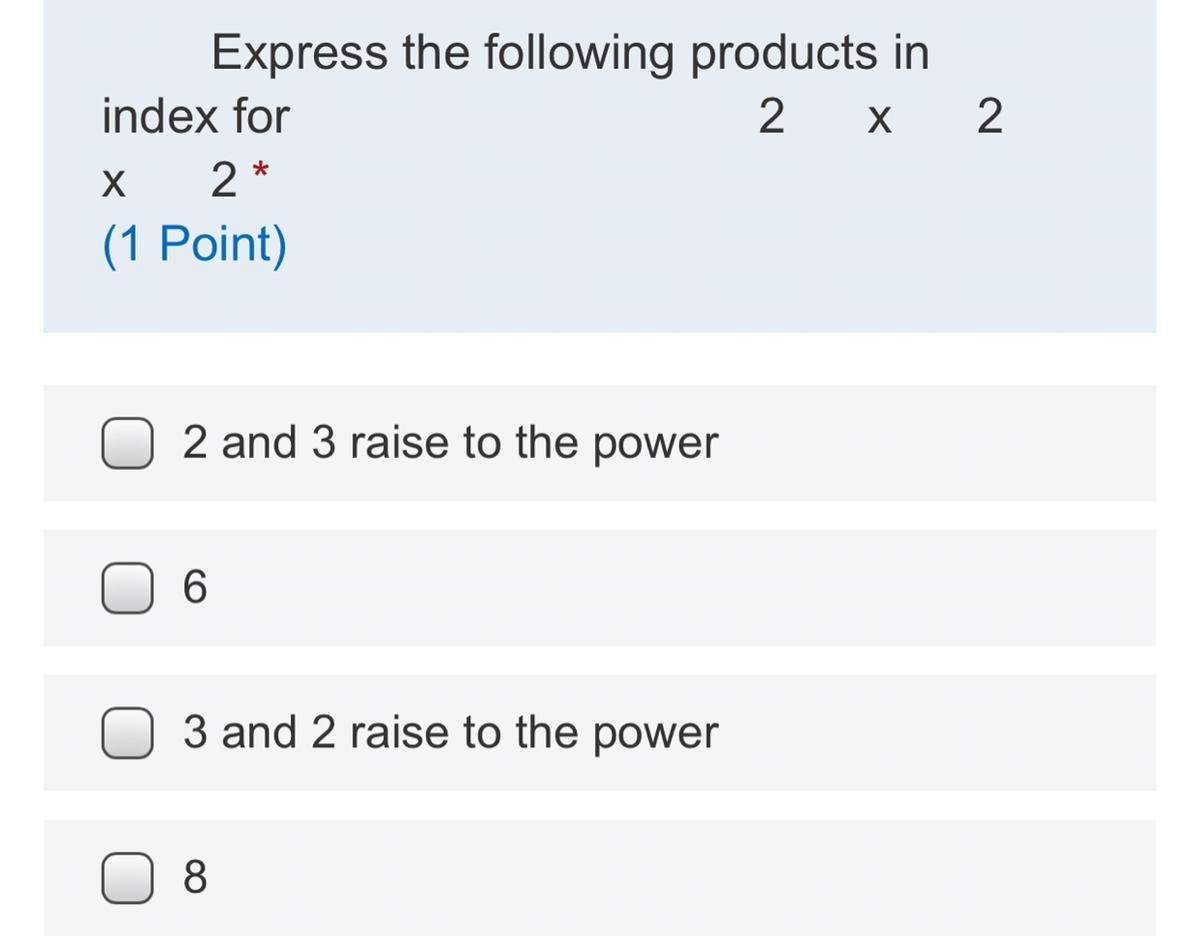Tick the checkbox beside answer 6
Screen dimensions: 1200x943
pos(127,588)
